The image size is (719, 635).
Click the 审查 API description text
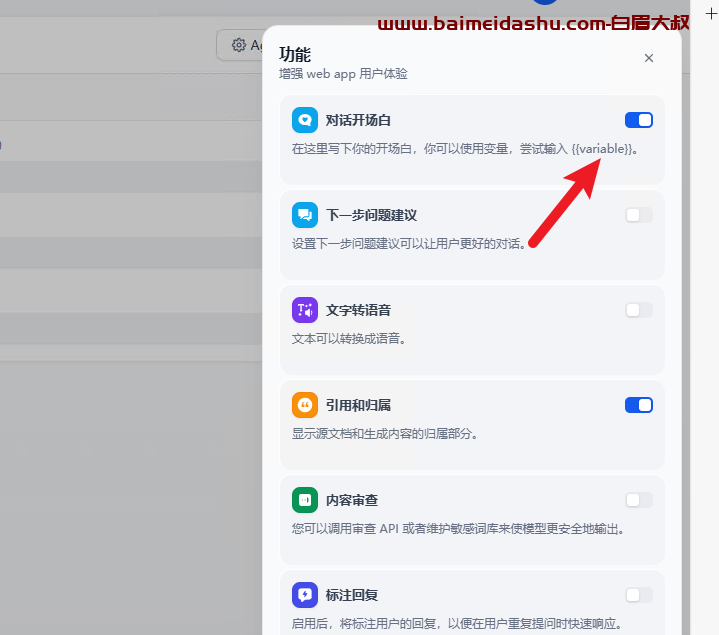point(458,529)
